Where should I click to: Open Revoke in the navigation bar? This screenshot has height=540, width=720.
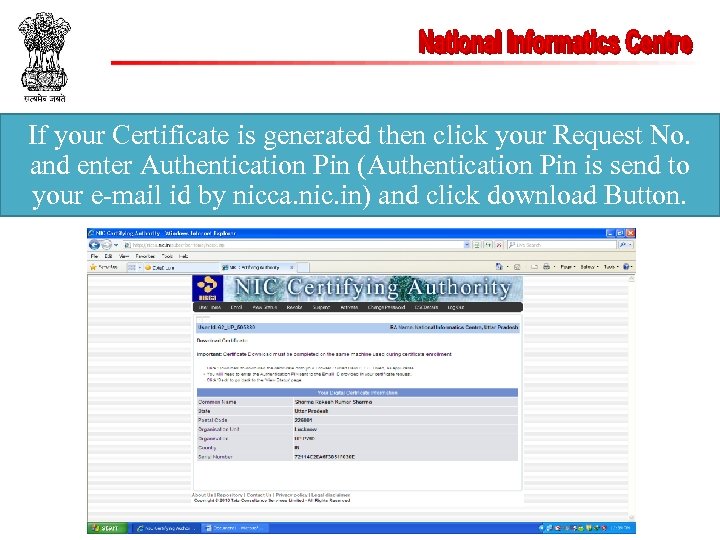click(x=294, y=307)
